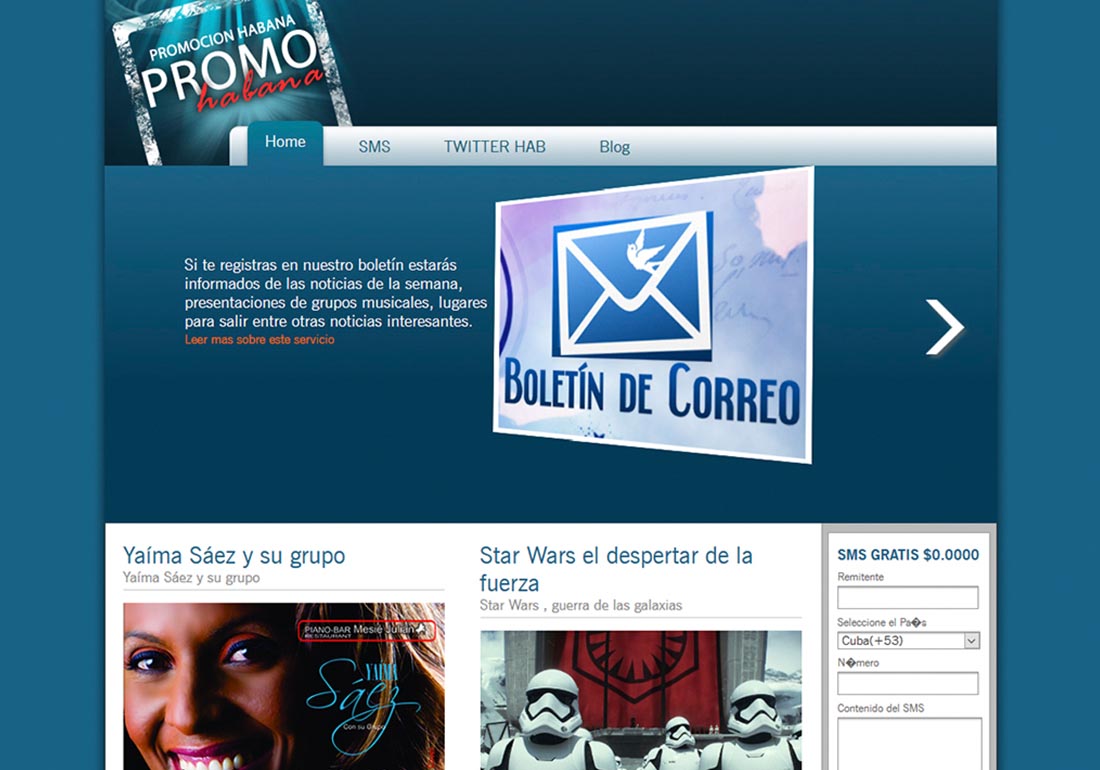Open the SMS tab

click(374, 147)
